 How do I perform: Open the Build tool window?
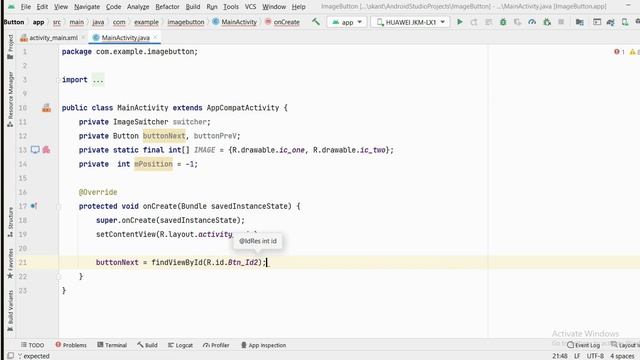(x=147, y=345)
